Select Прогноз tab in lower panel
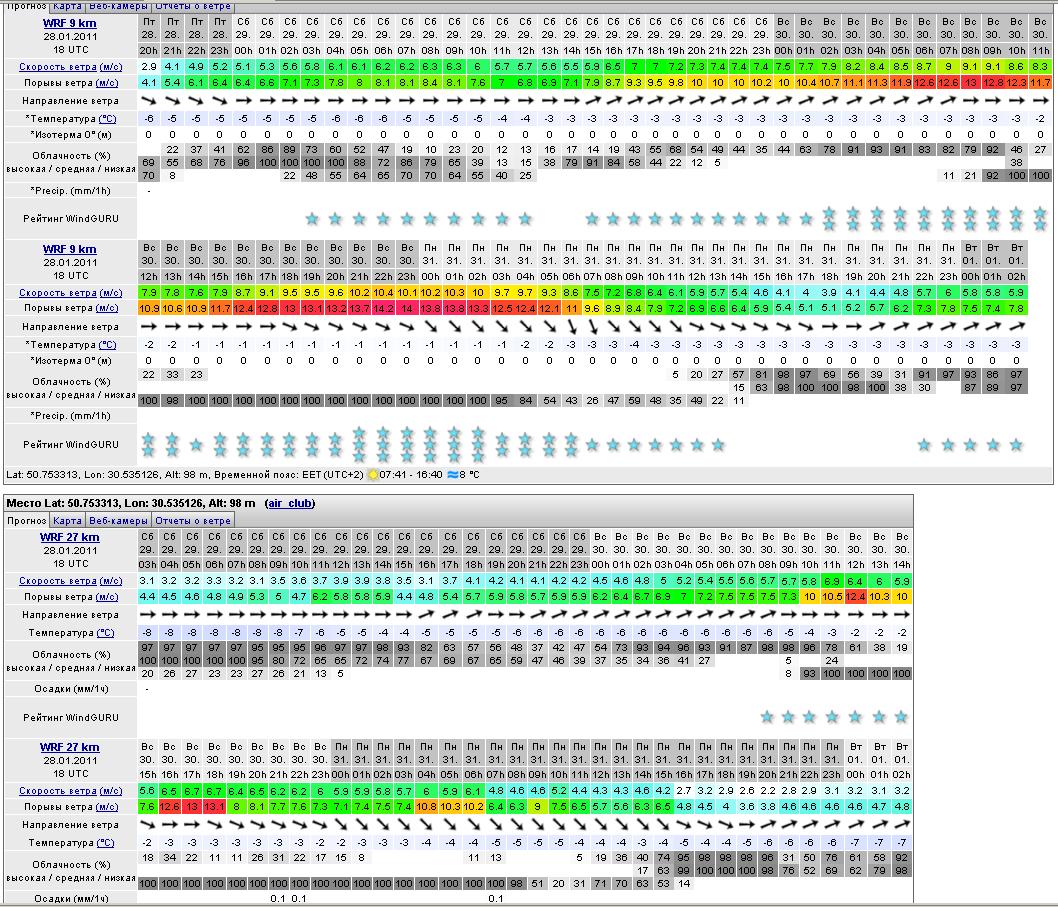Screen dimensions: 1058x907 click(26, 521)
